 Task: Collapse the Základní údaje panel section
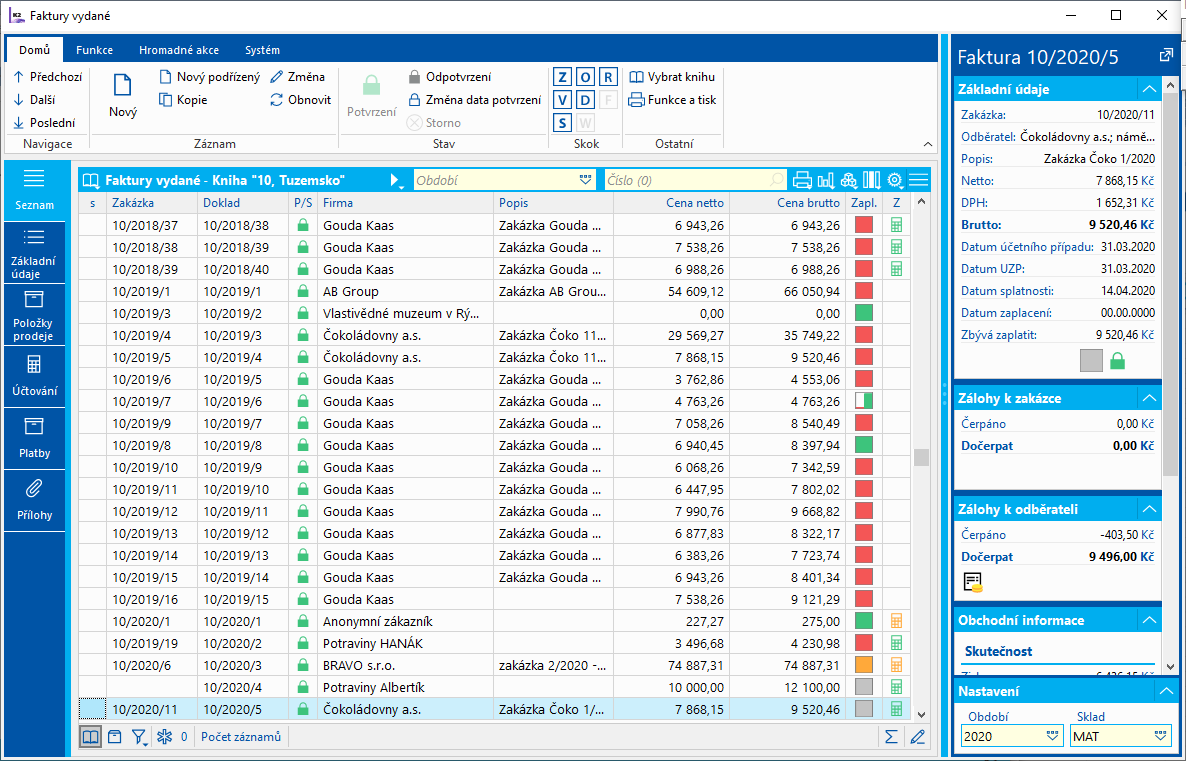[x=1149, y=89]
